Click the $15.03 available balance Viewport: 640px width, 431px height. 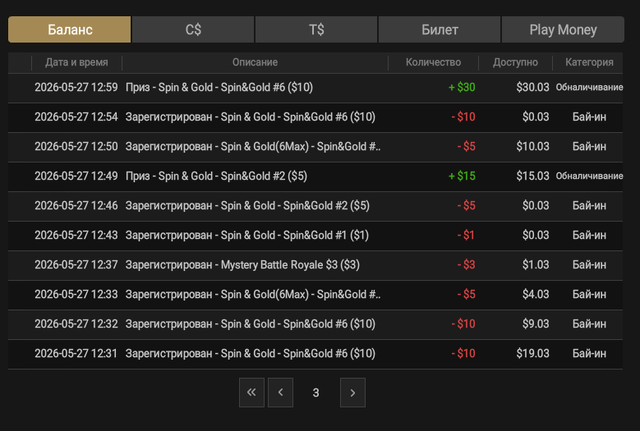point(533,176)
